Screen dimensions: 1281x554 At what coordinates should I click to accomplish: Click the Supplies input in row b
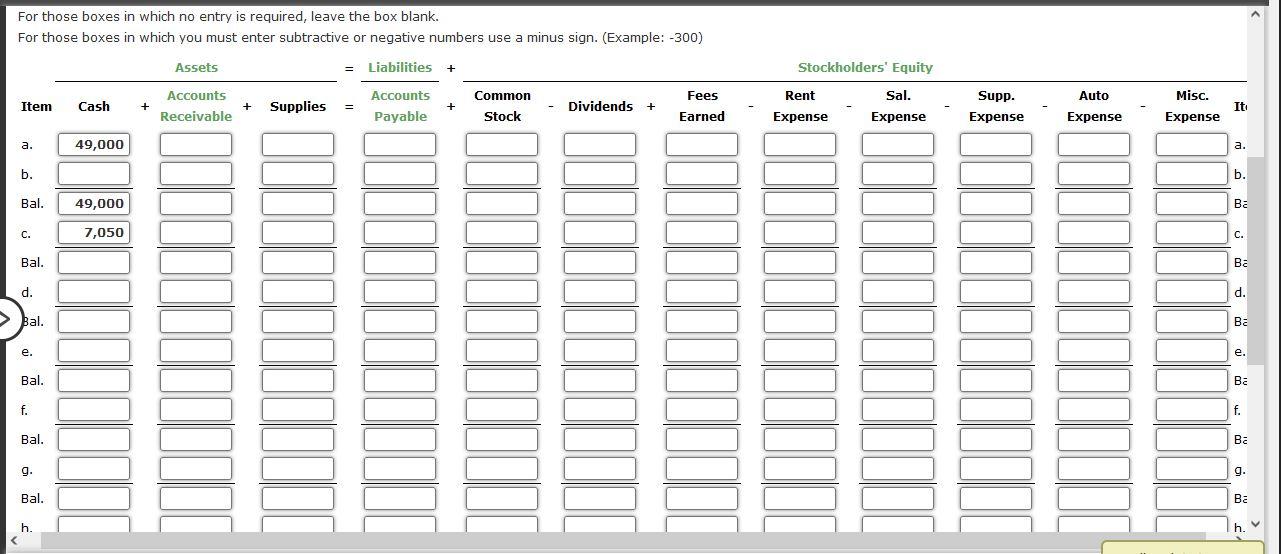click(x=298, y=174)
